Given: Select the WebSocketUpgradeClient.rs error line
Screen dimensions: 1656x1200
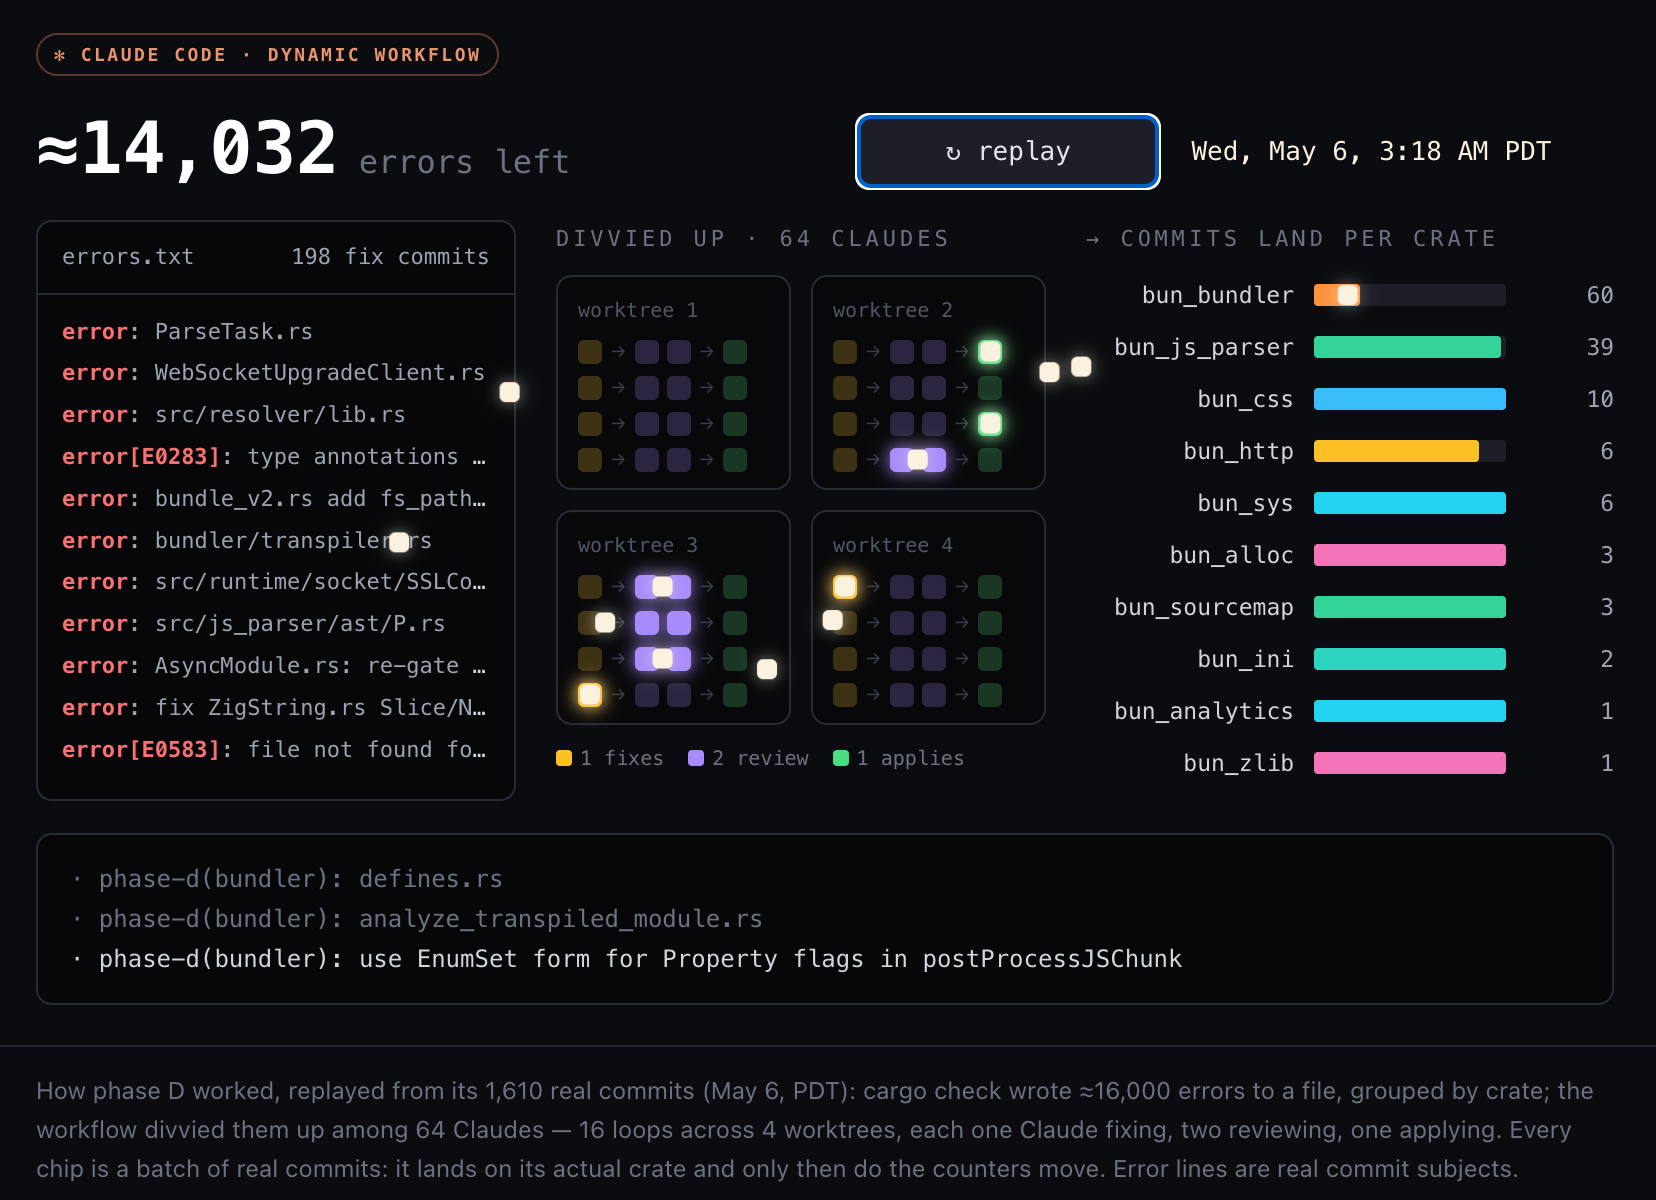Looking at the screenshot, I should point(273,373).
